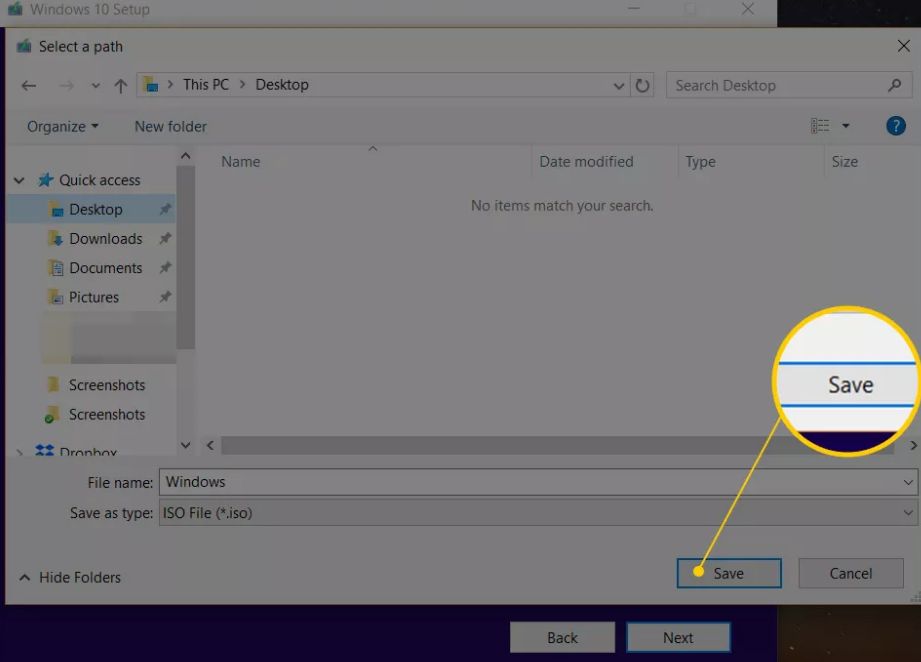Click the Back navigation arrow
This screenshot has height=662, width=921.
[x=28, y=86]
